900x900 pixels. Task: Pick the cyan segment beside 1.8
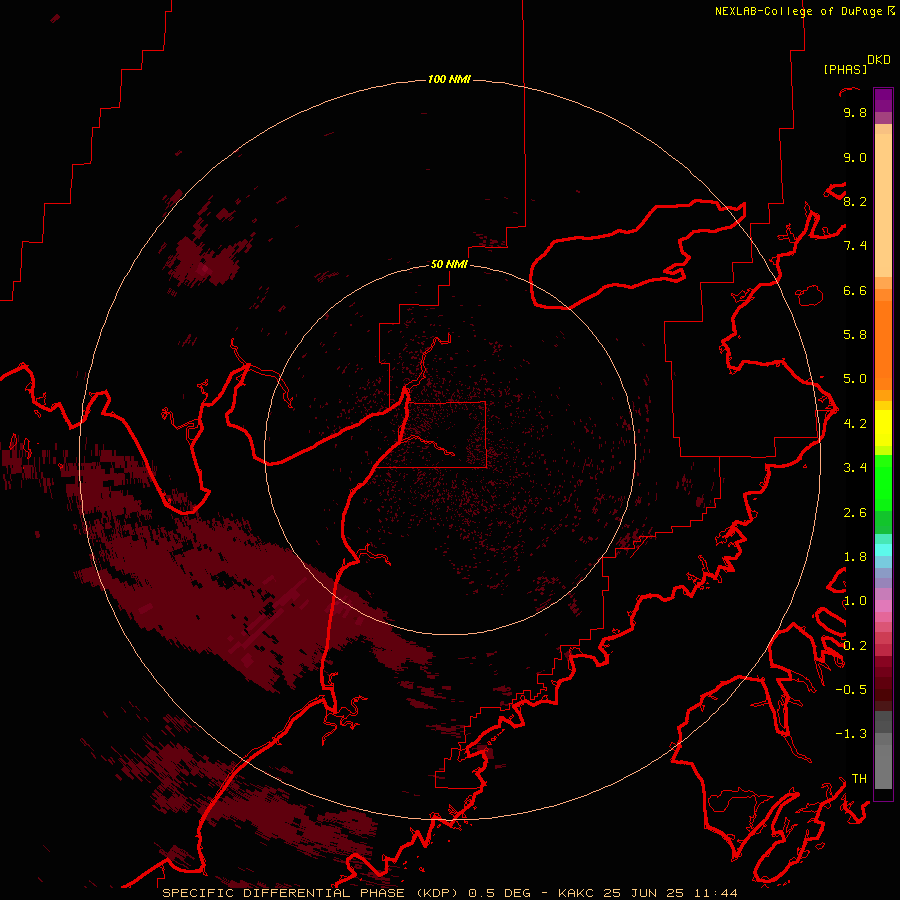883,550
